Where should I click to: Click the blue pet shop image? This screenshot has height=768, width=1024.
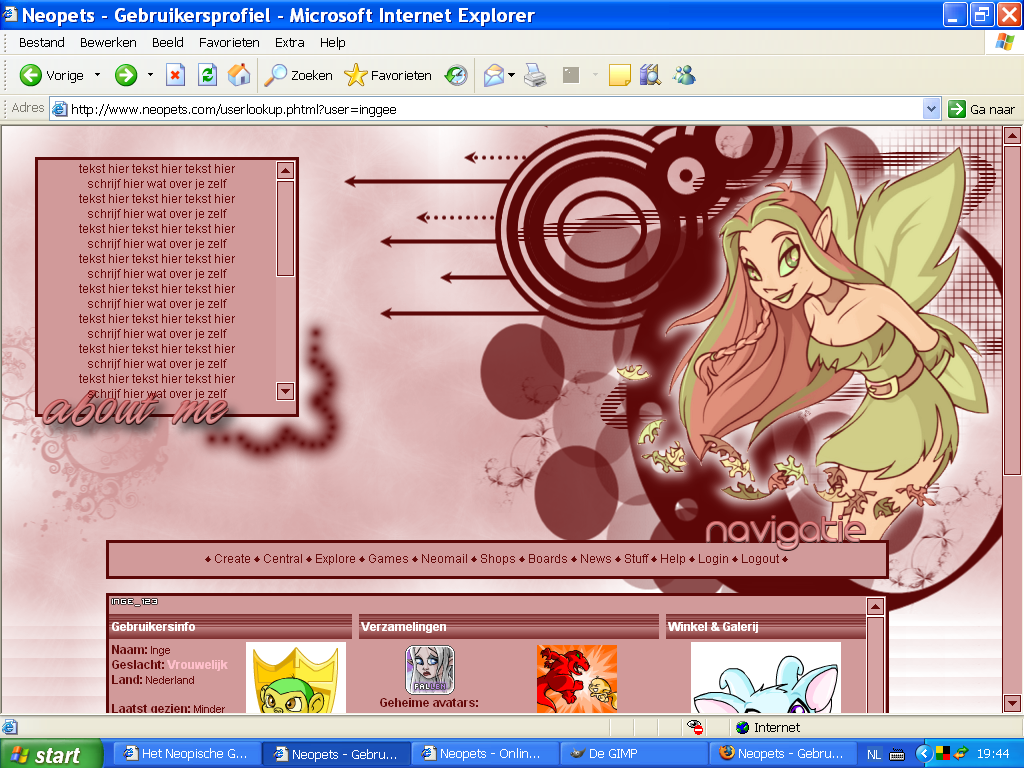click(765, 677)
